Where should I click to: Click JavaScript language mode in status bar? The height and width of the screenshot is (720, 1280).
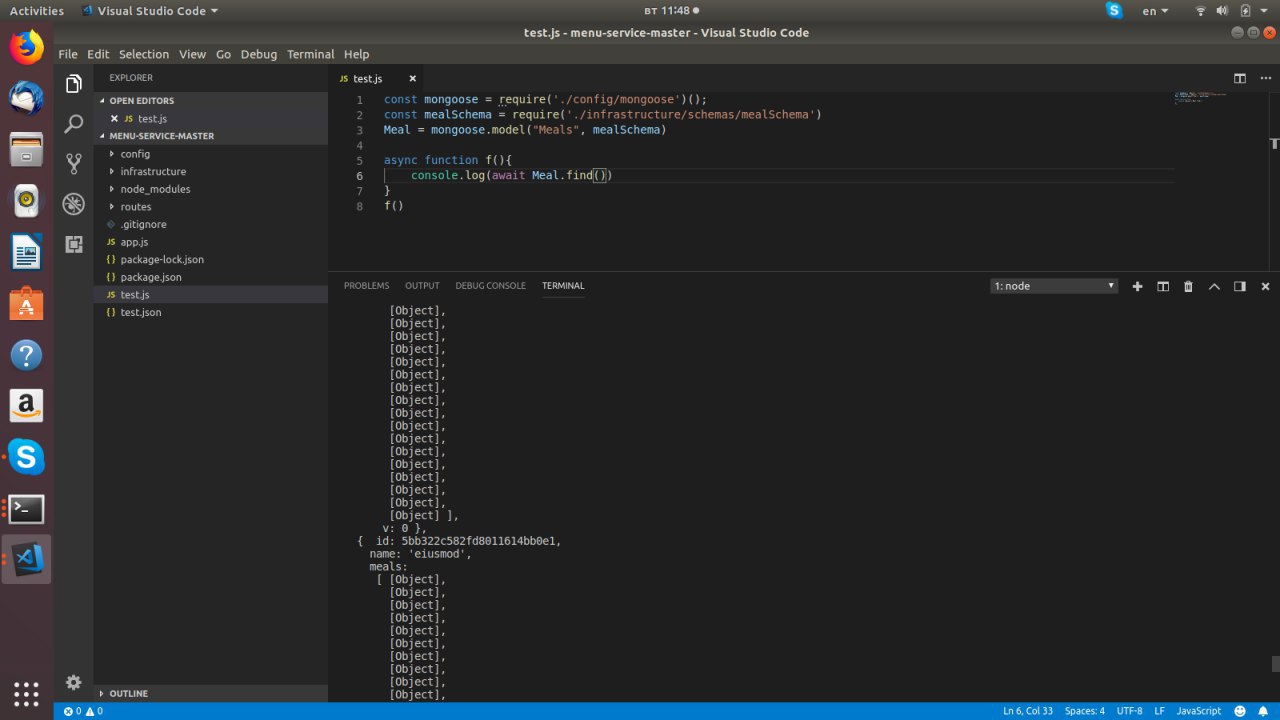[x=1198, y=711]
